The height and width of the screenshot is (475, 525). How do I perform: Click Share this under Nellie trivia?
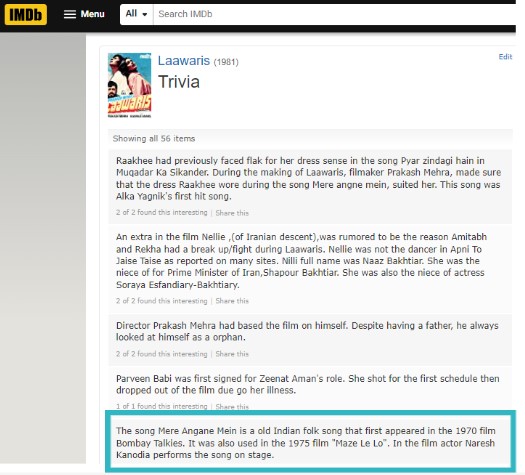point(232,301)
